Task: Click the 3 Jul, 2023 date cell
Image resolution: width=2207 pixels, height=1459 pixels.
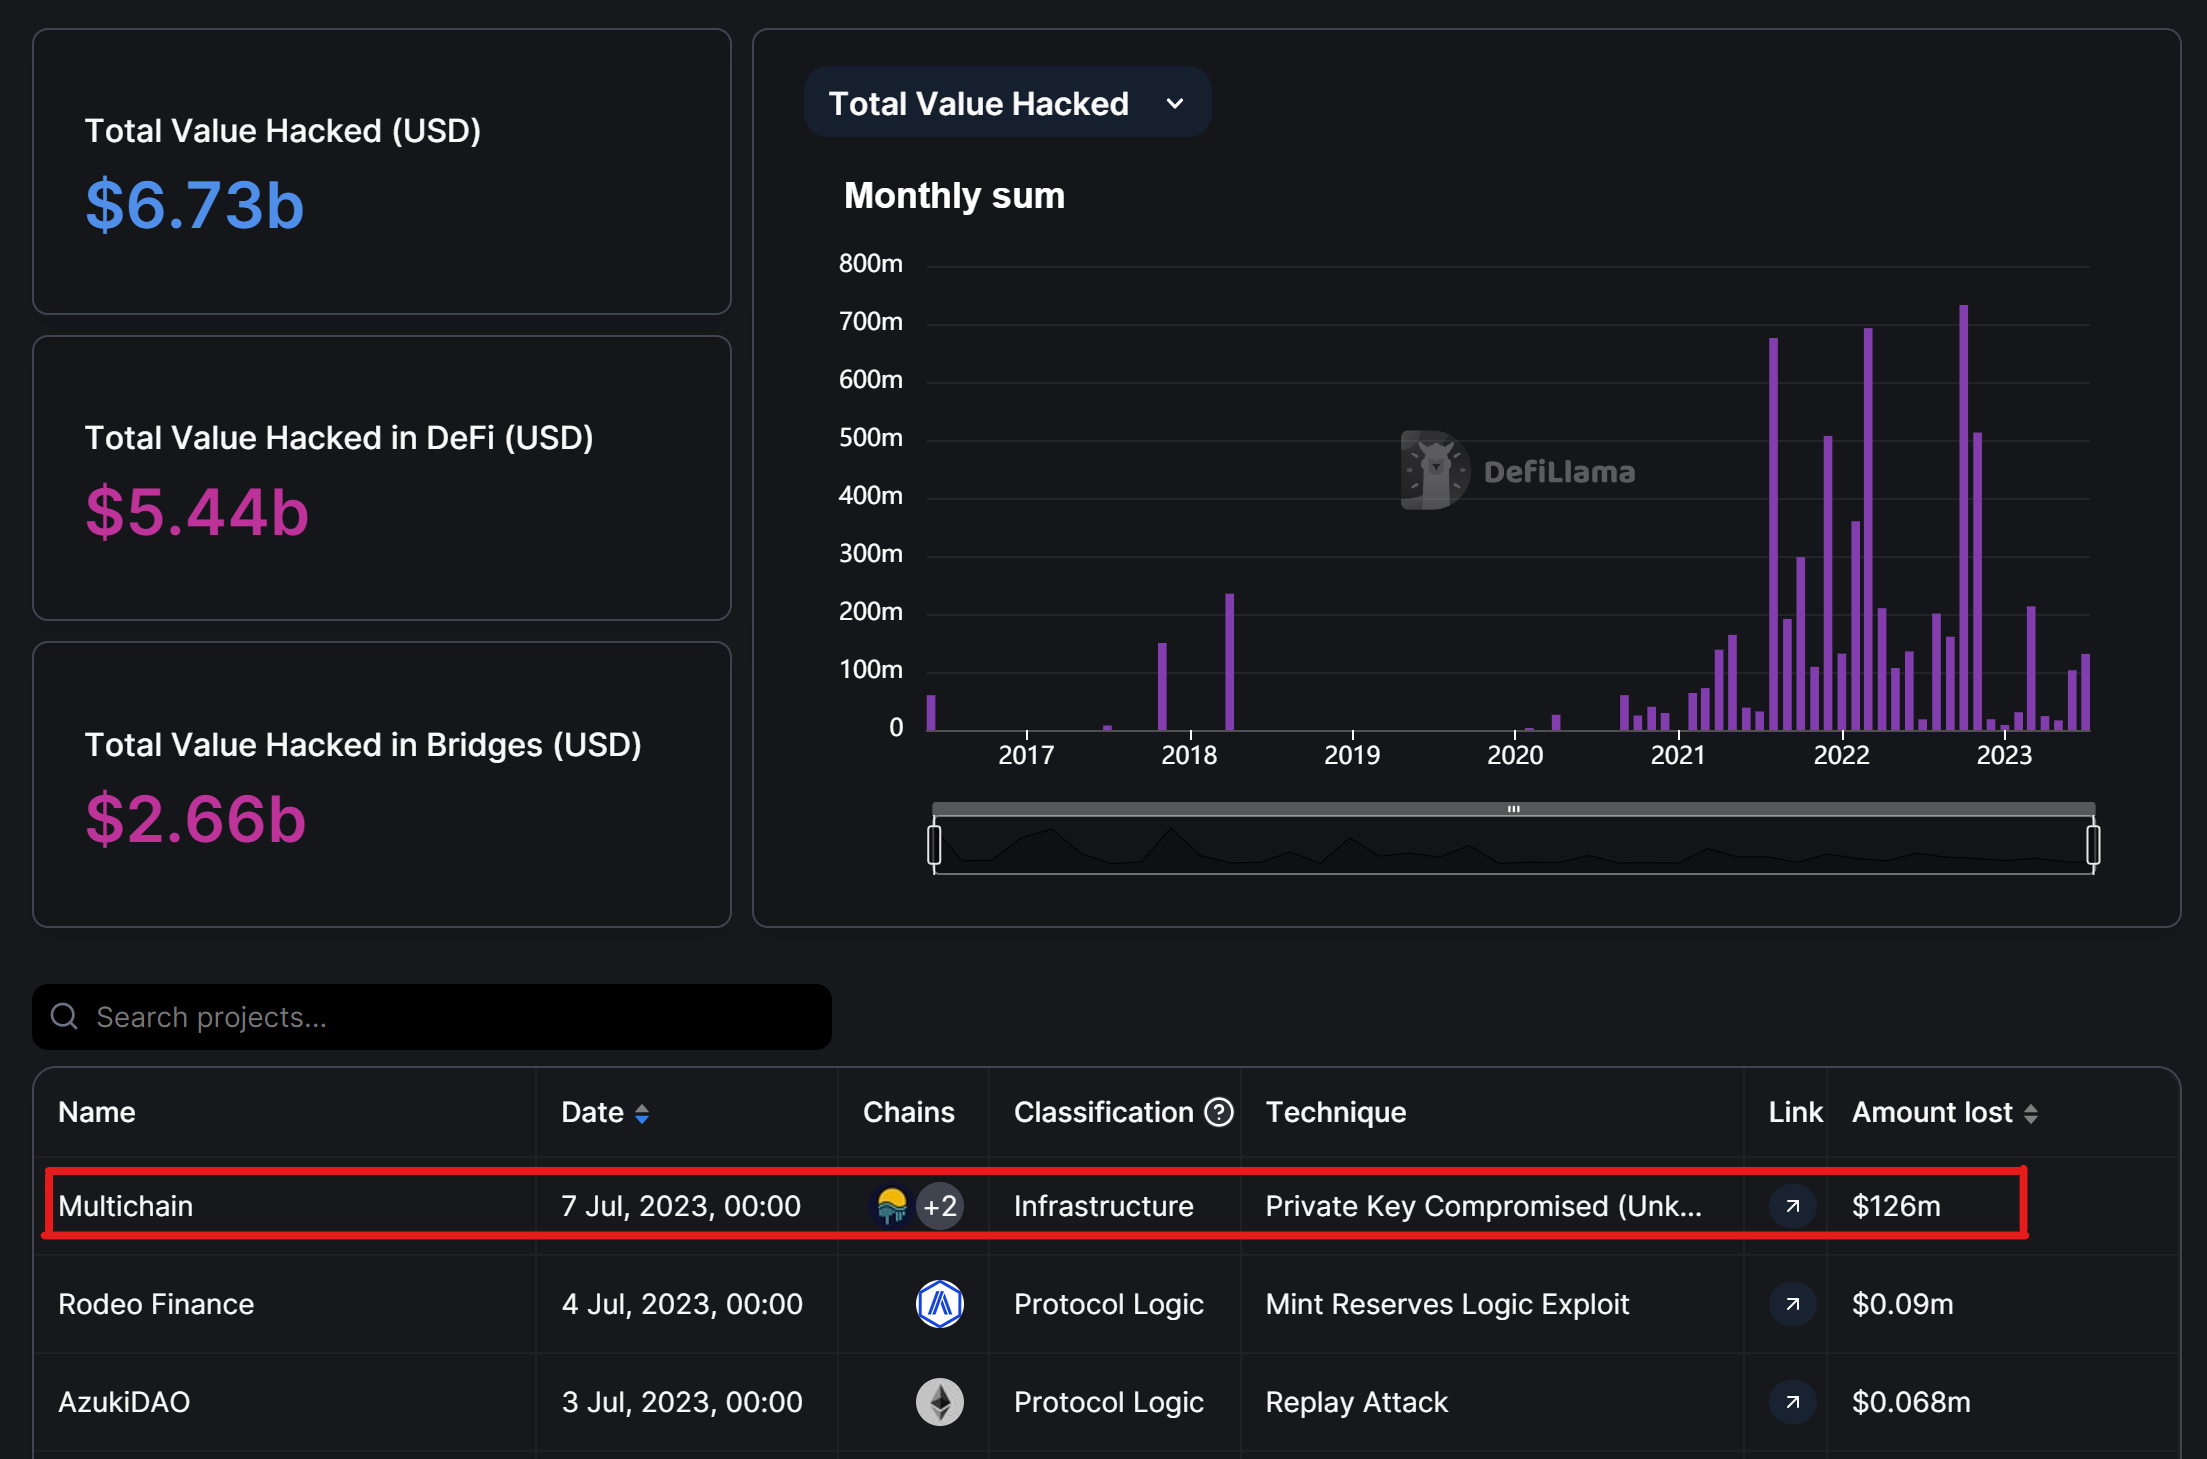Action: pyautogui.click(x=682, y=1402)
